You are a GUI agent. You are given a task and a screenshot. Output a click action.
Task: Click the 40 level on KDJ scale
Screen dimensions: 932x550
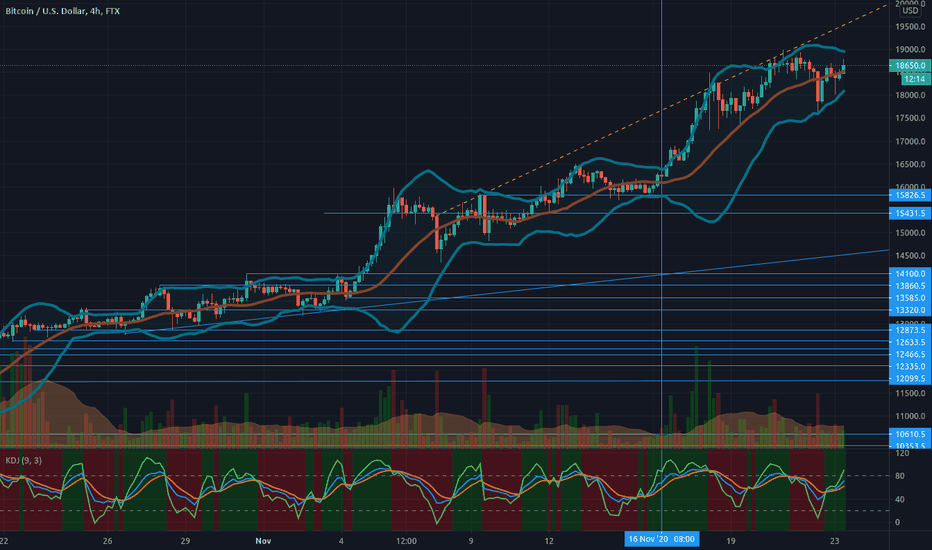tap(900, 499)
